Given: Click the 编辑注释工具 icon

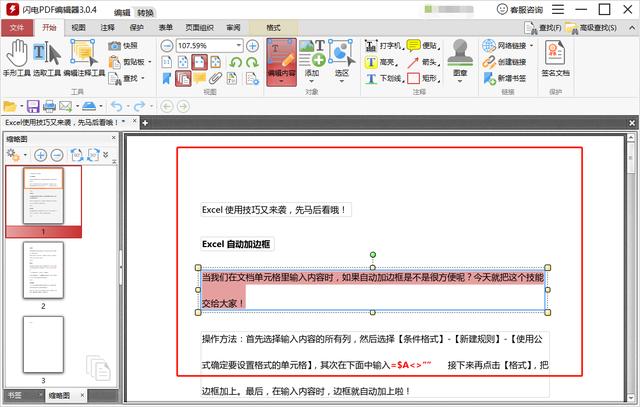Looking at the screenshot, I should tap(82, 58).
